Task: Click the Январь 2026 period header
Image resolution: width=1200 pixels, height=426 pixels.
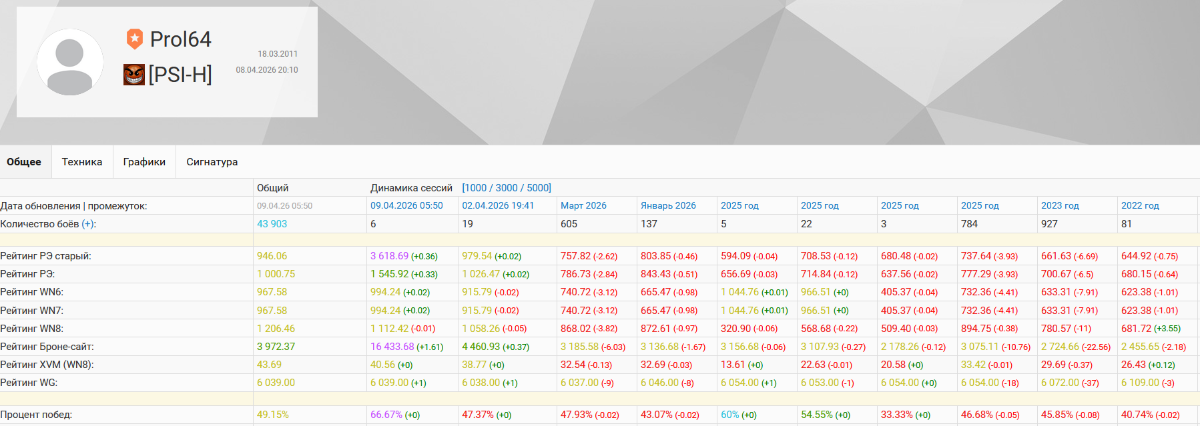Action: [667, 206]
